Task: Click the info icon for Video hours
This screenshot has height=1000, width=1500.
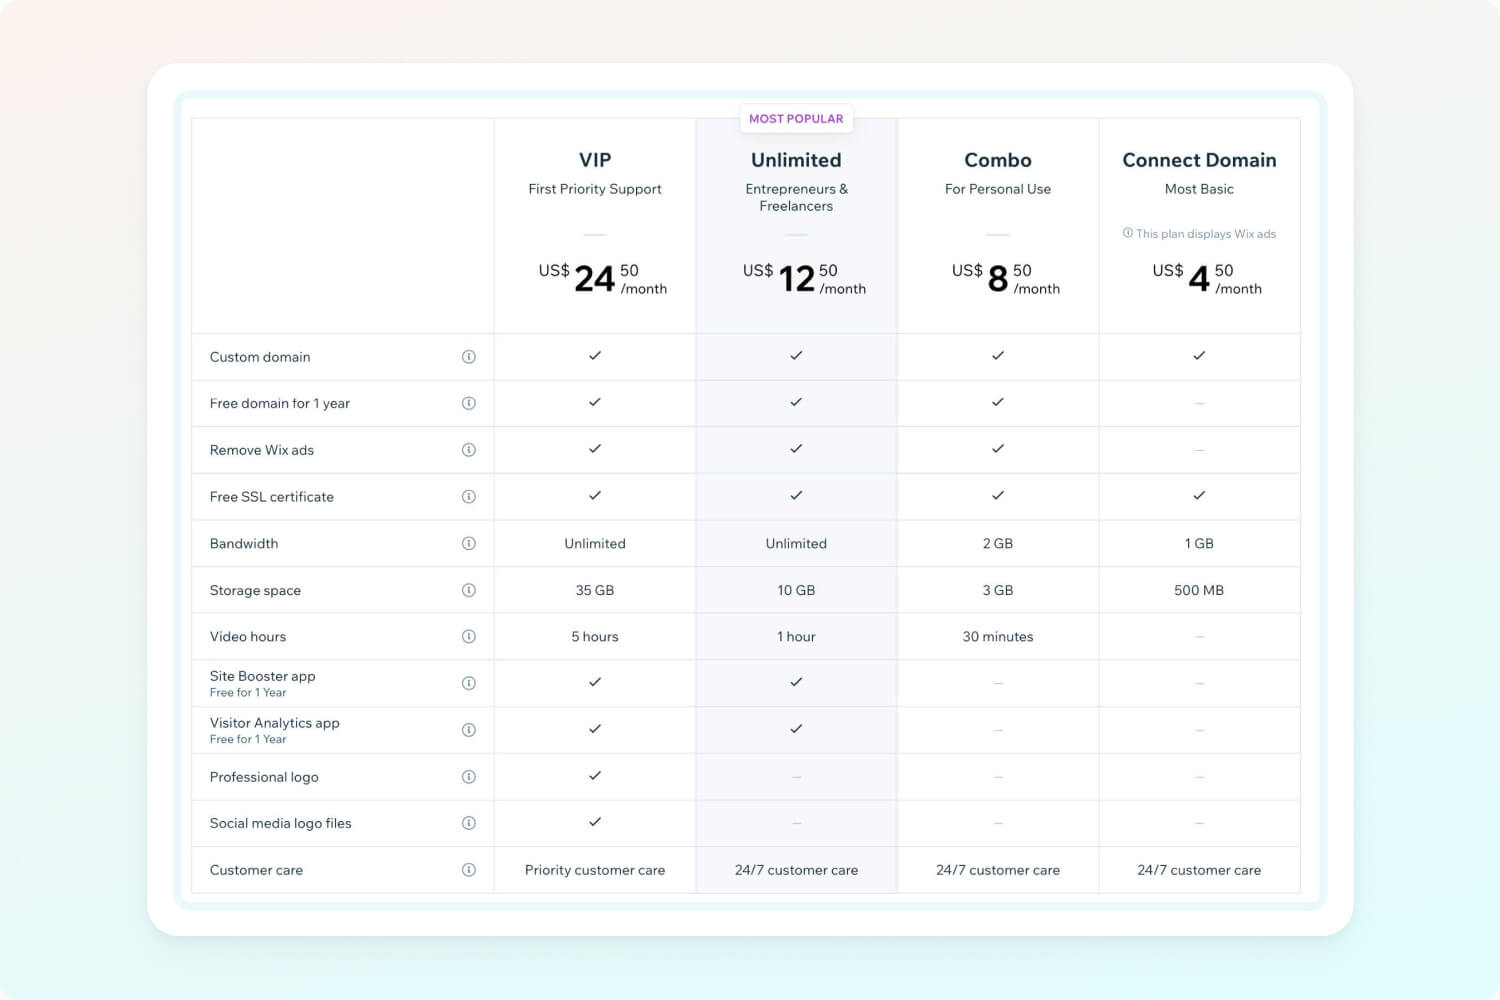Action: [x=468, y=636]
